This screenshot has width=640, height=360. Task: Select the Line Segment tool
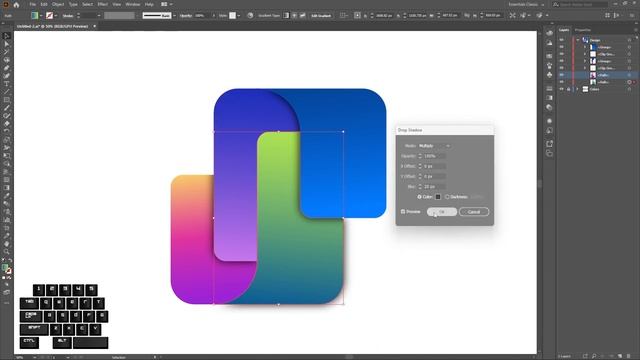7,92
